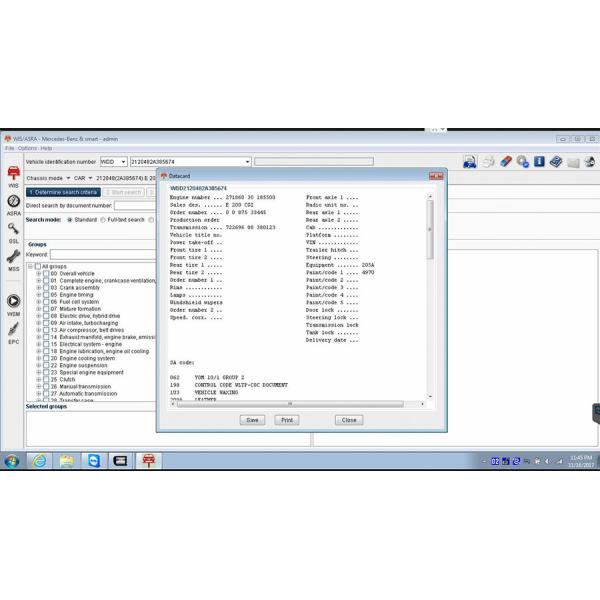
Task: Open the ASRA module in sidebar
Action: pos(14,203)
